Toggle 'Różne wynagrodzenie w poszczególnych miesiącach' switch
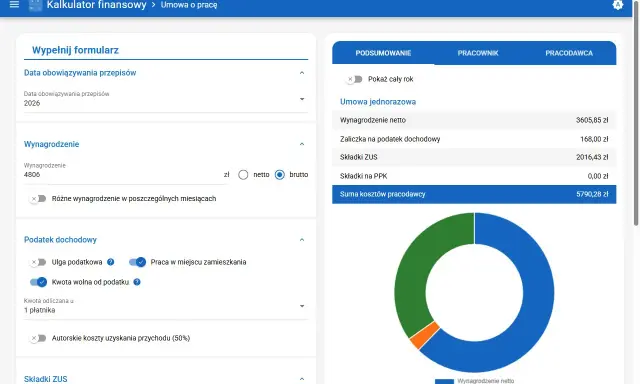 coord(38,199)
